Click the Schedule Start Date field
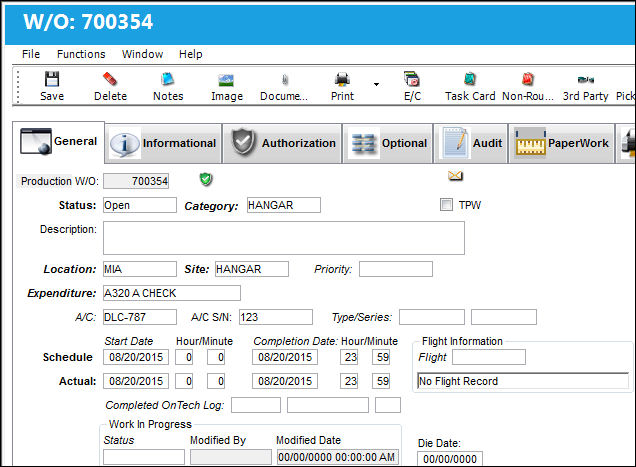The height and width of the screenshot is (467, 636). [x=136, y=357]
